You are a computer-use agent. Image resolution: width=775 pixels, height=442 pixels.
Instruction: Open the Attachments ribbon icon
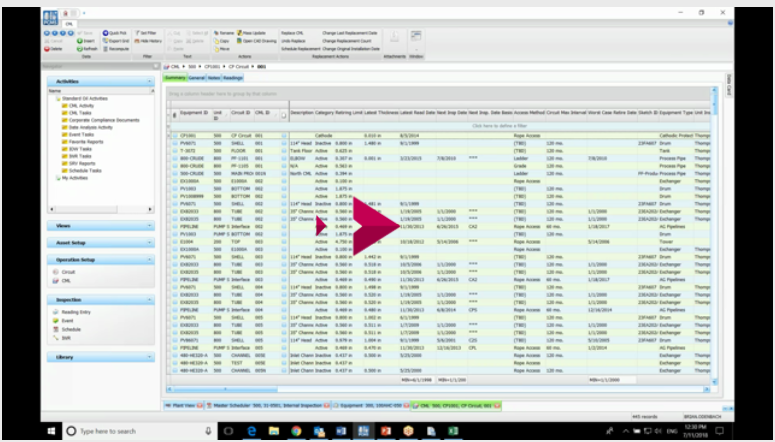click(x=394, y=36)
